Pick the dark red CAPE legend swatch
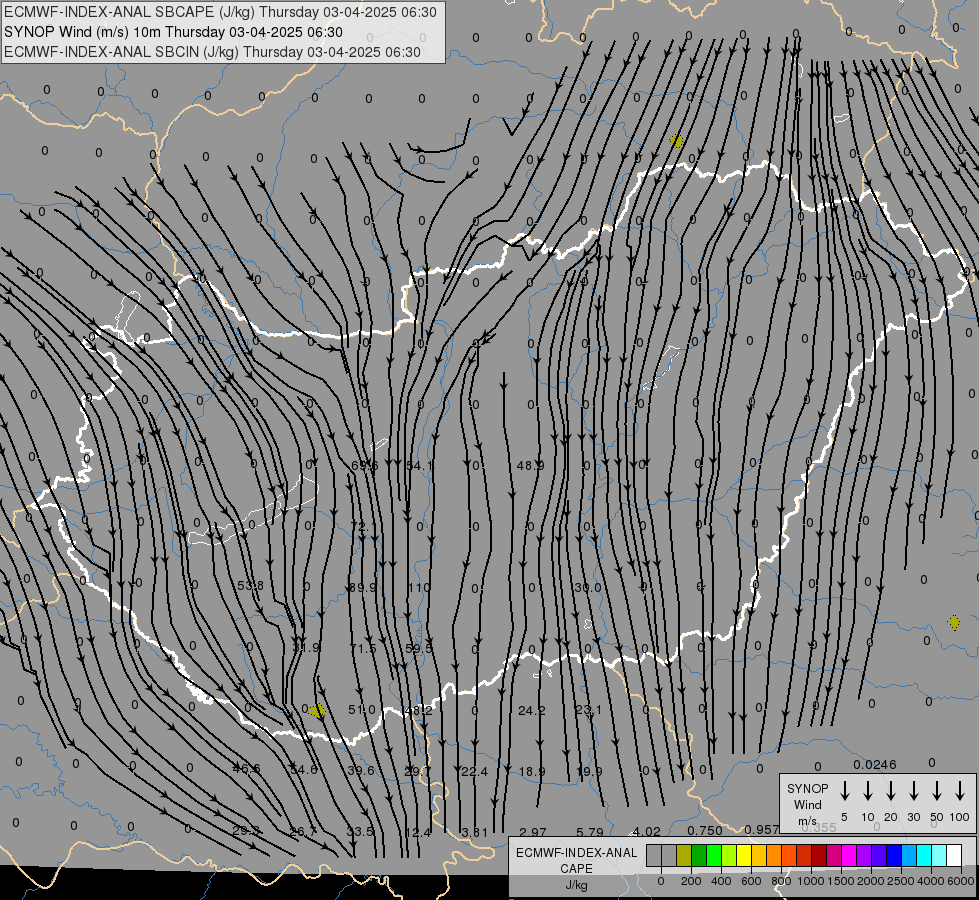This screenshot has height=900, width=979. [819, 856]
